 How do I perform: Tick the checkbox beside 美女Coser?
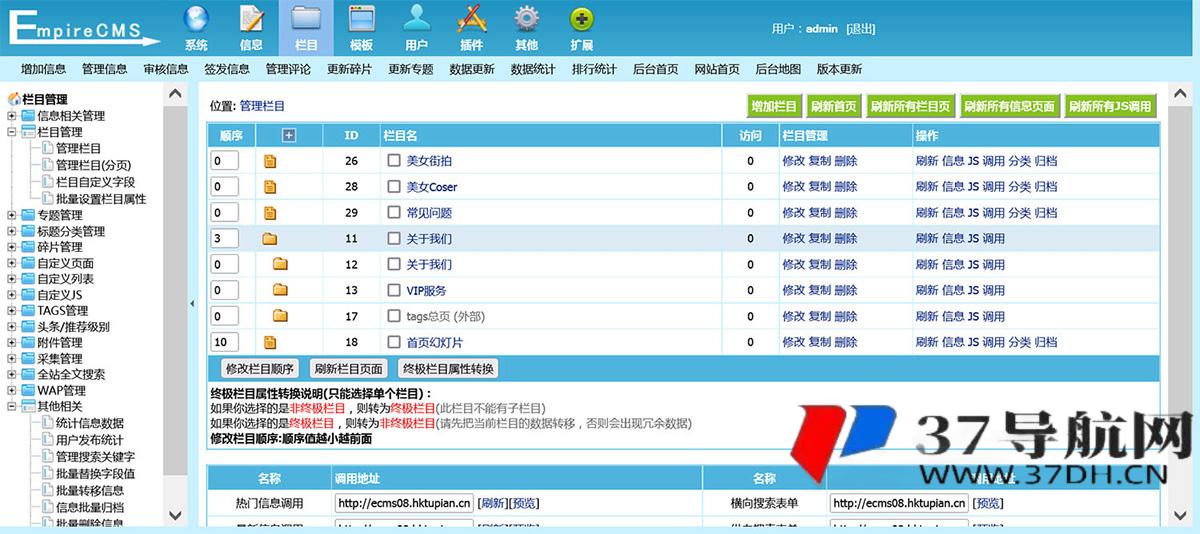click(394, 187)
